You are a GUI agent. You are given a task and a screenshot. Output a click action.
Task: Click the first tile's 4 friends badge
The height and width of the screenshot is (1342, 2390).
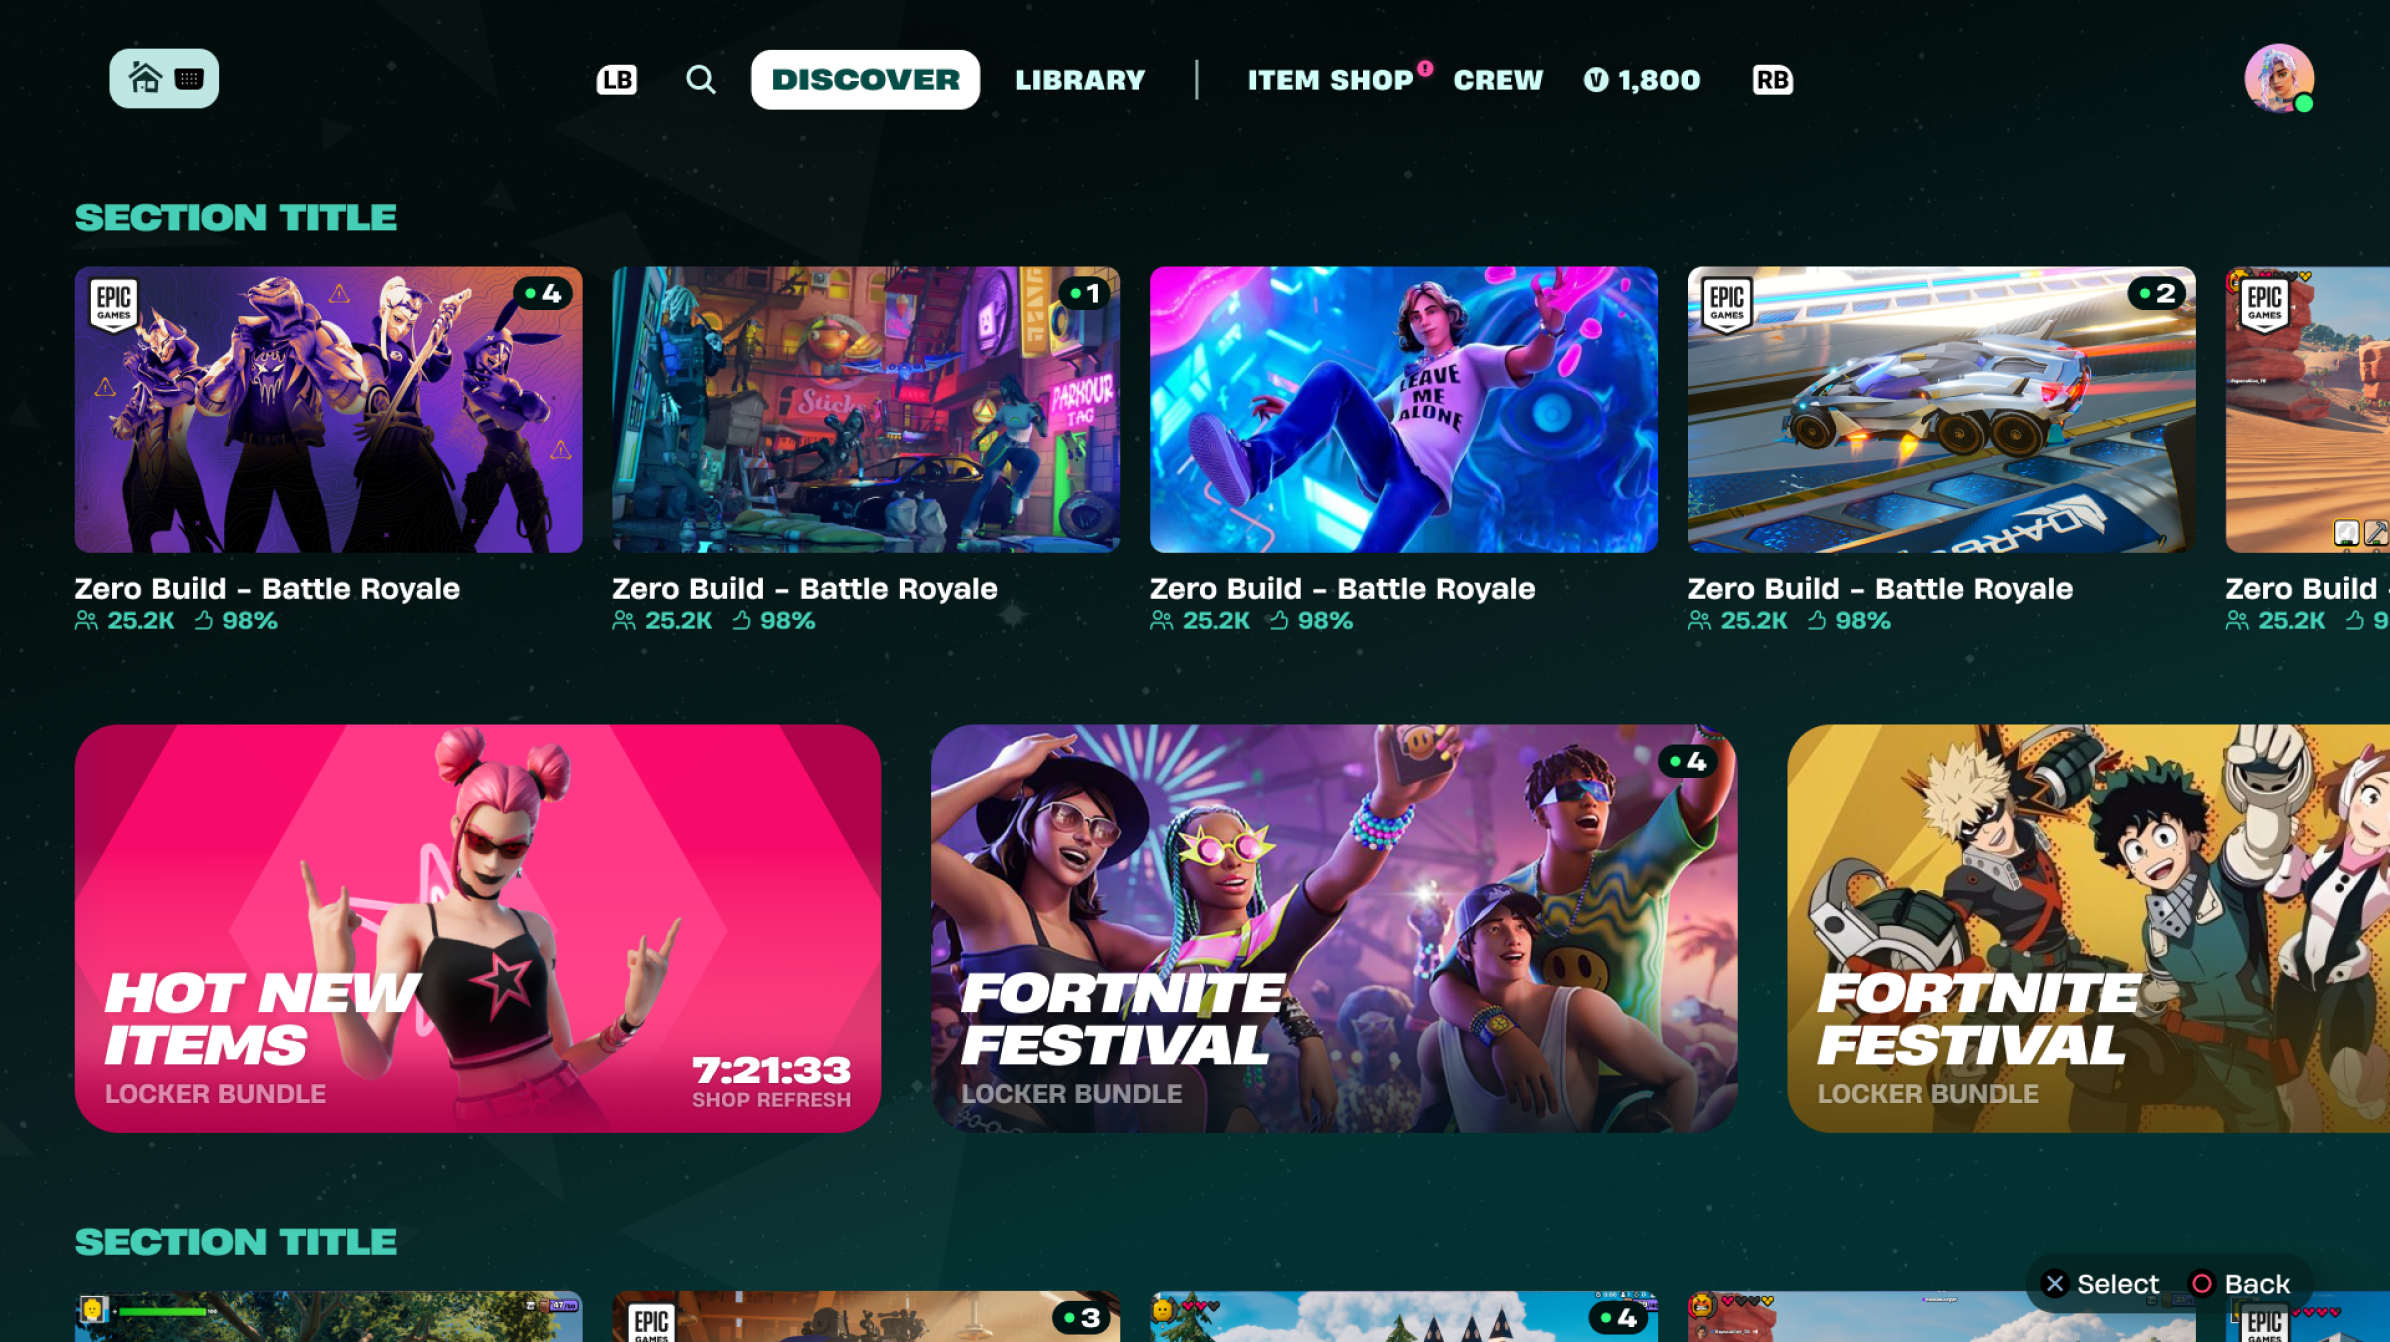click(543, 294)
